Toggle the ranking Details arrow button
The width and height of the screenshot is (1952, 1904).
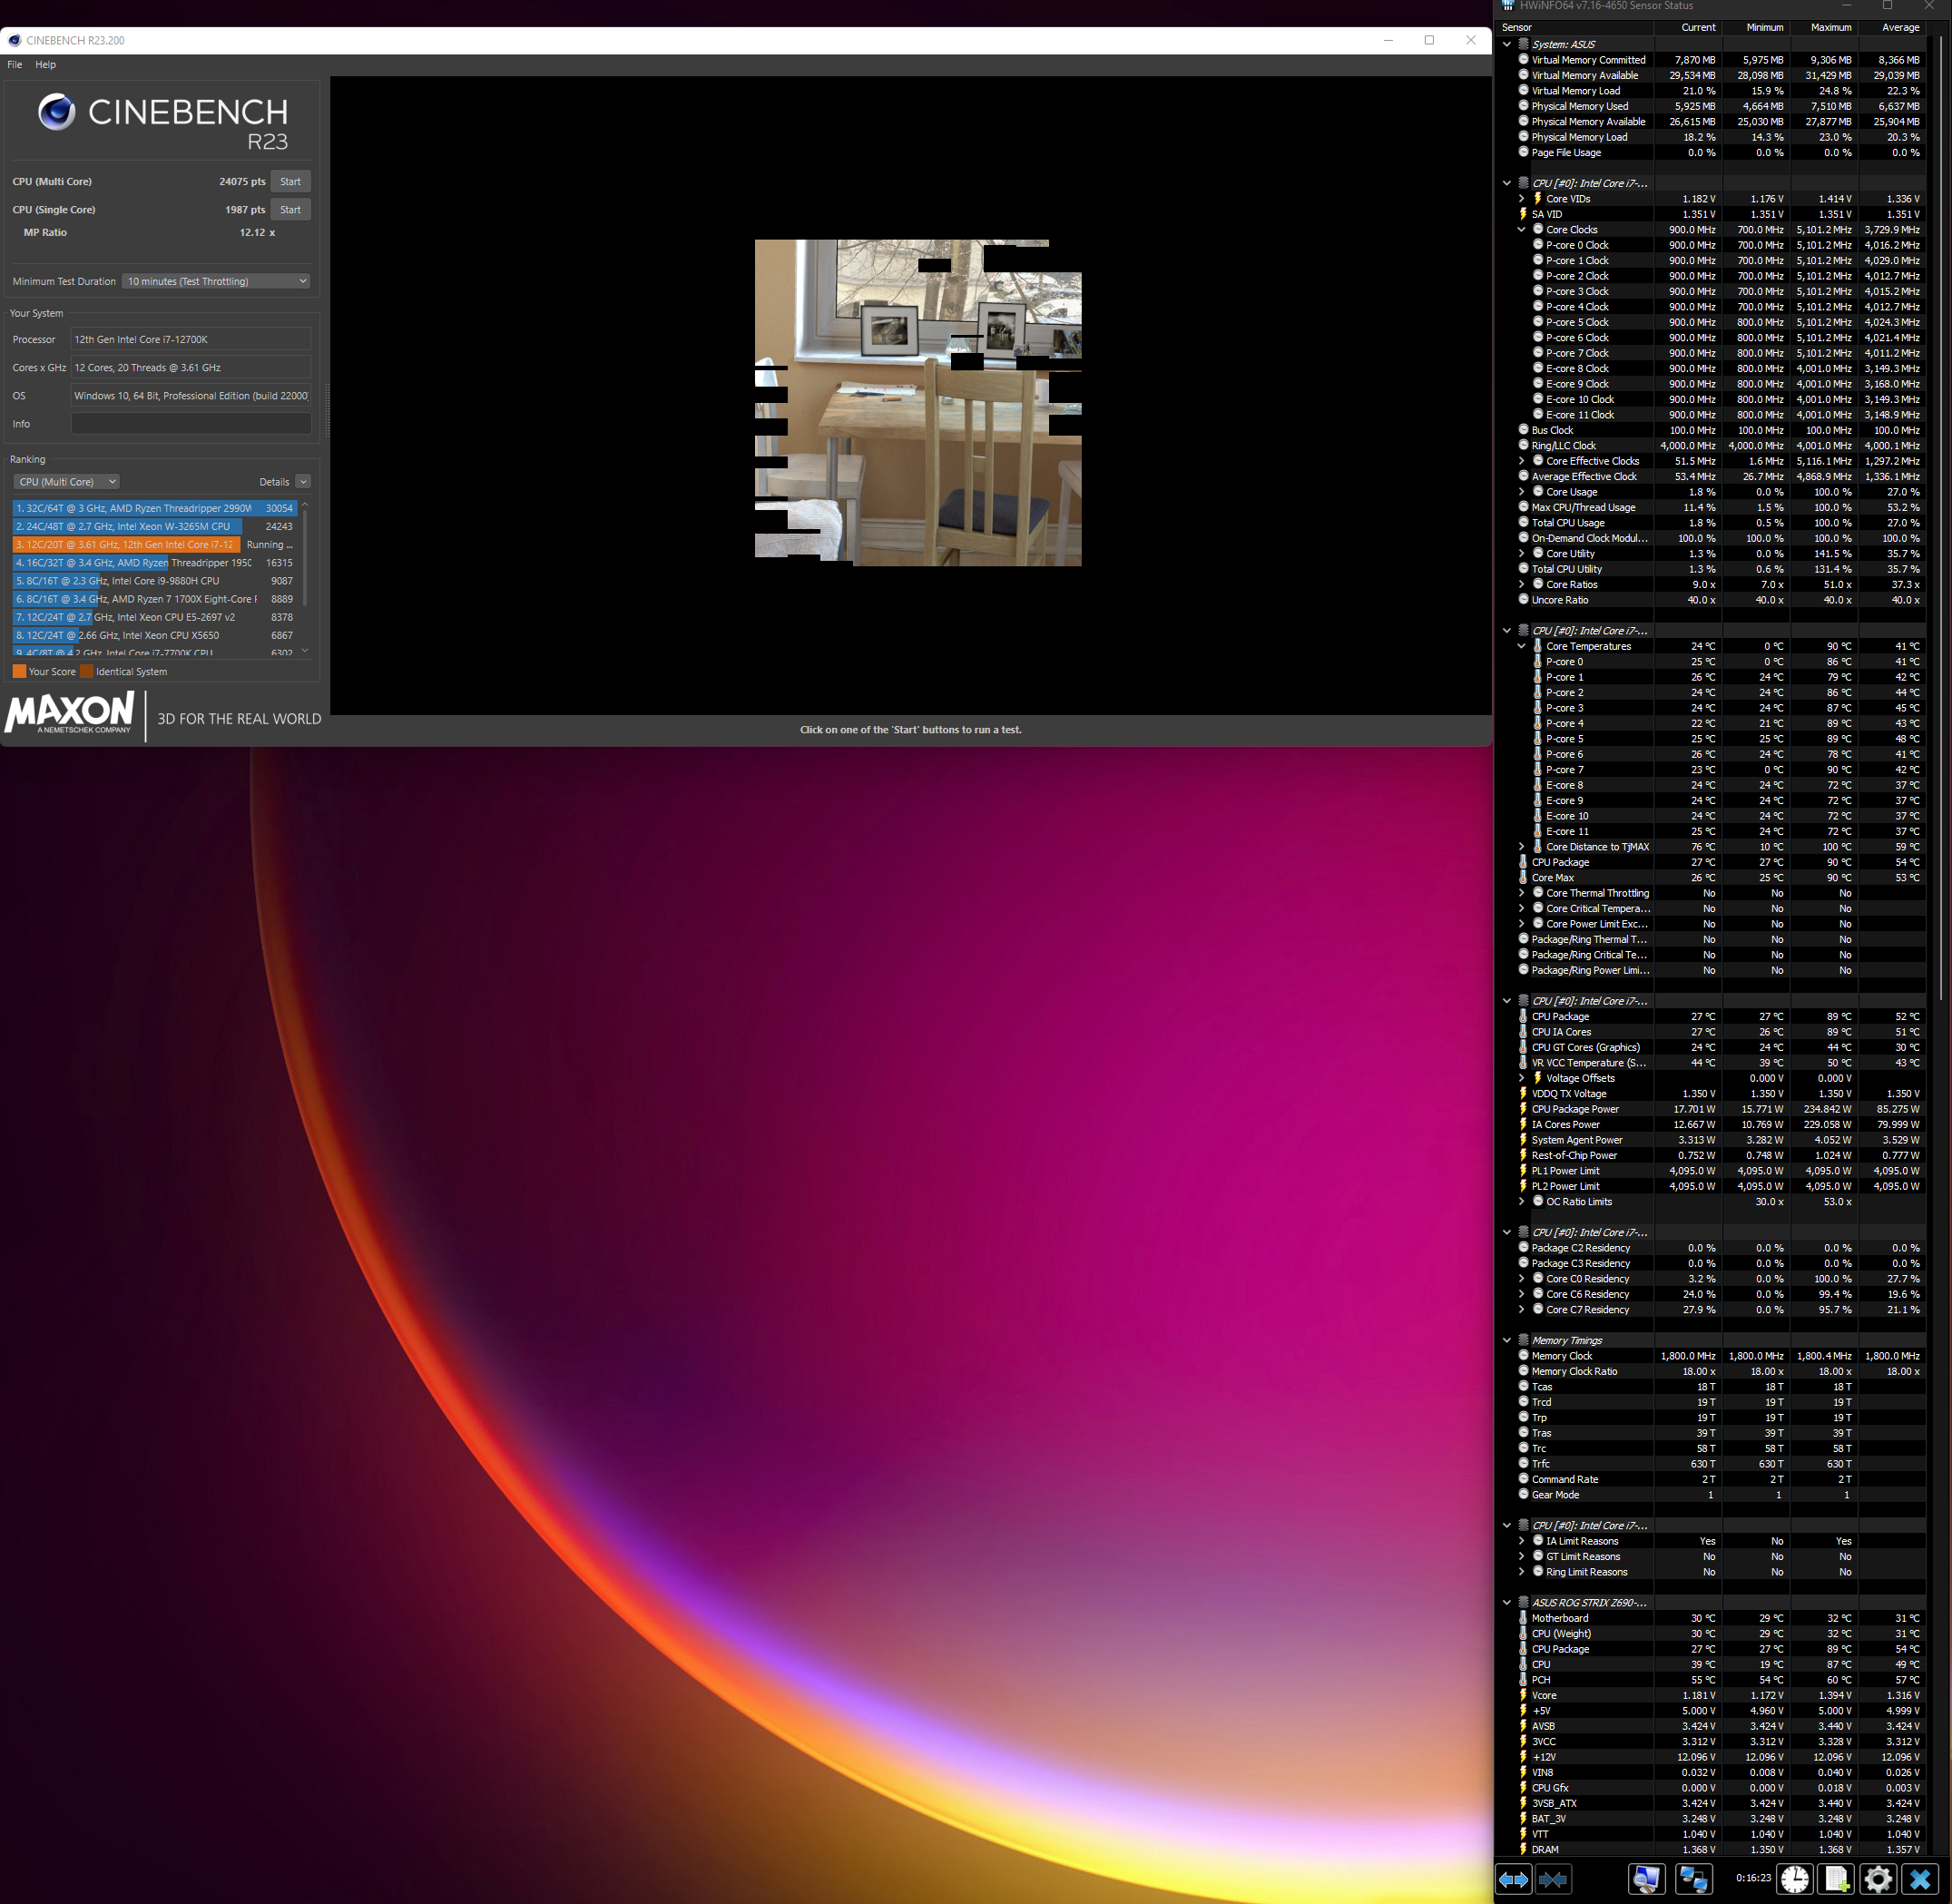tap(303, 482)
